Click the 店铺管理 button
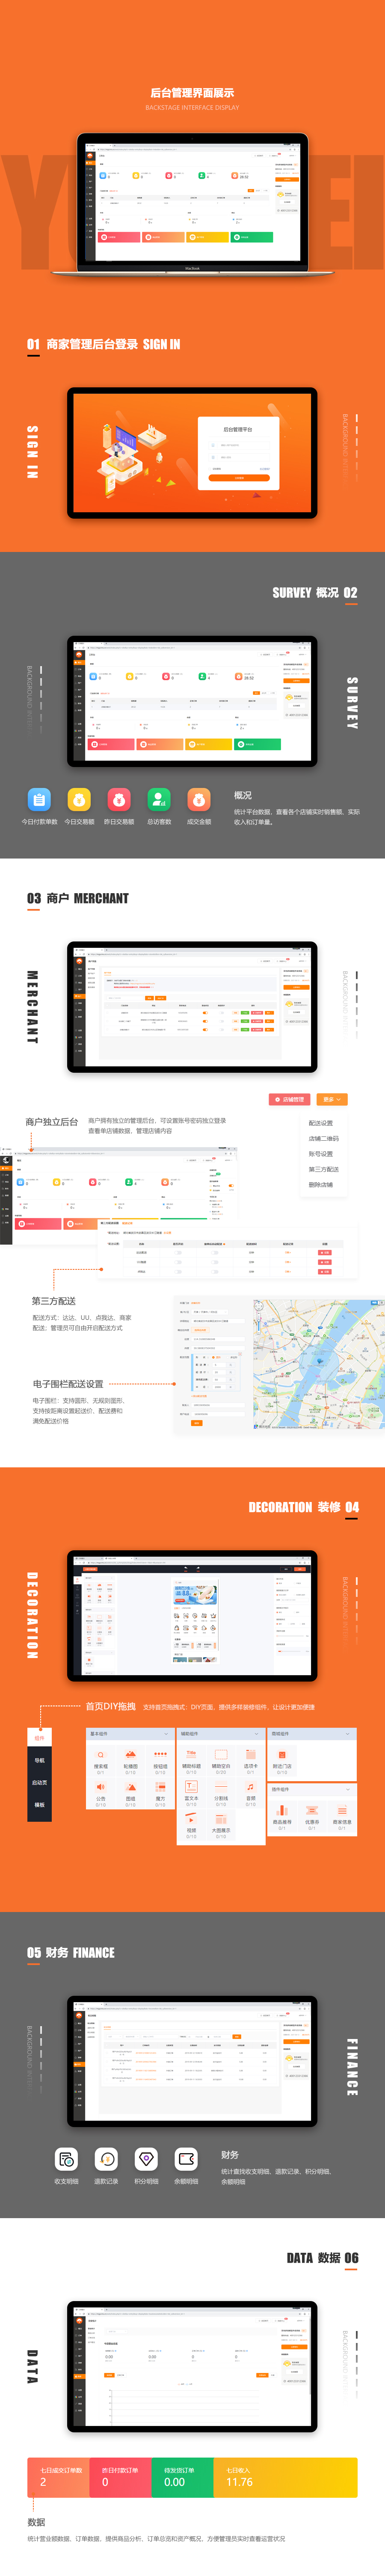 tap(290, 1099)
